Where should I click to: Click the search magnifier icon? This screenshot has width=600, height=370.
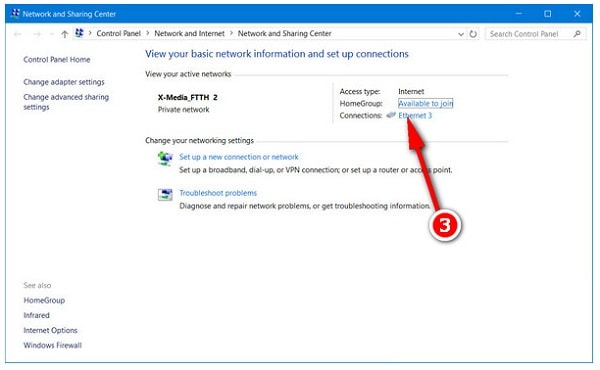pos(577,34)
